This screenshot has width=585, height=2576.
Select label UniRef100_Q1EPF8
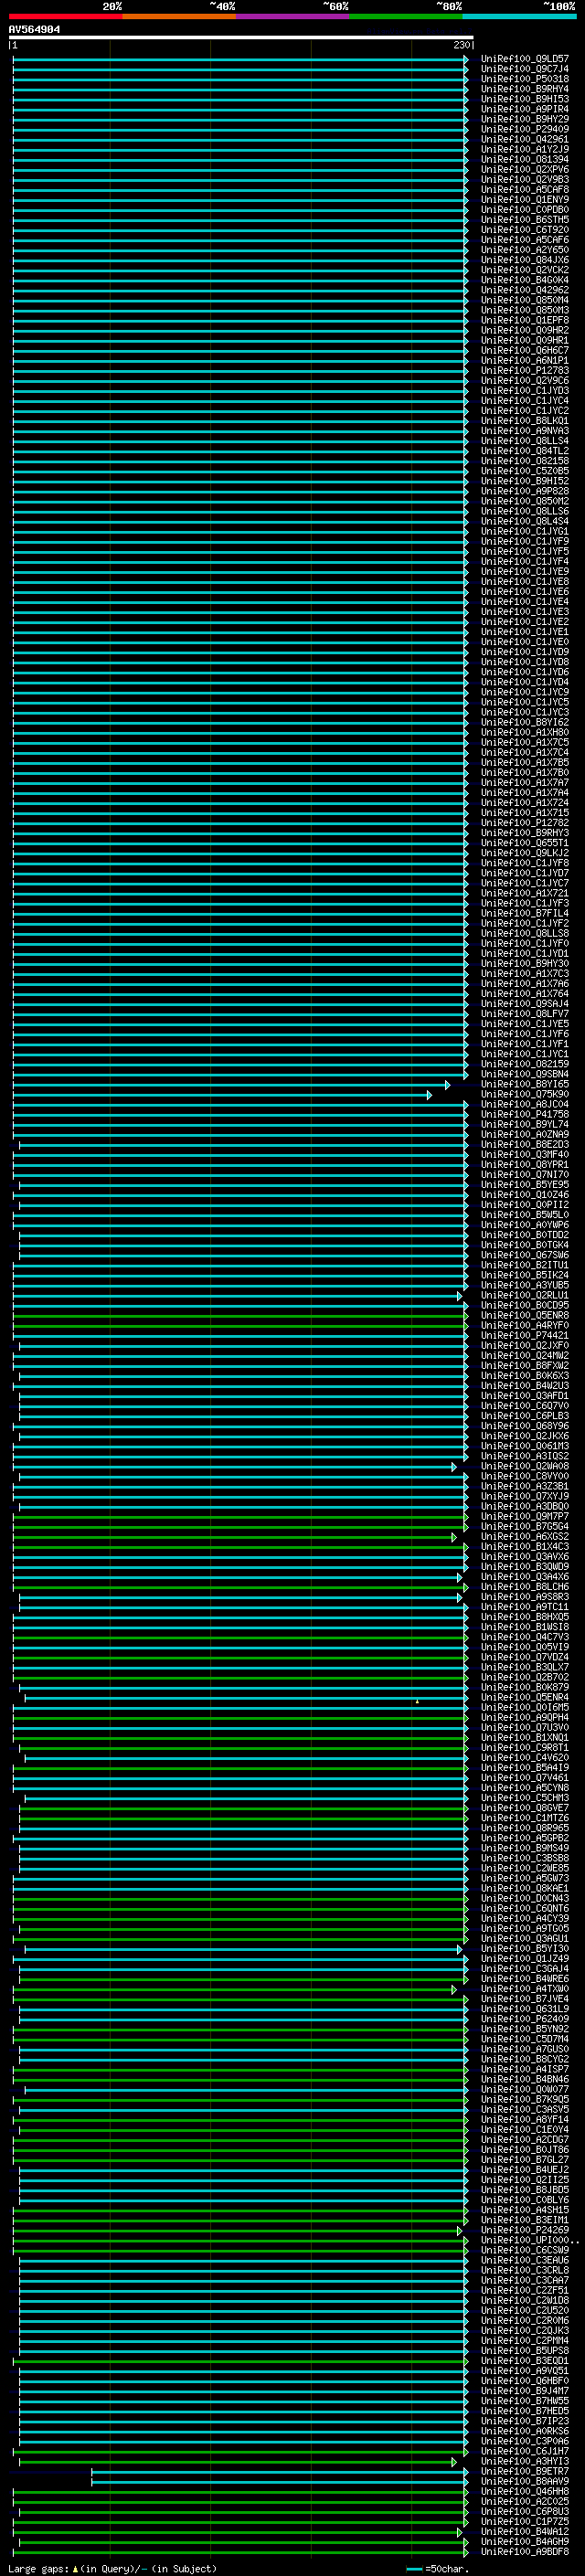click(x=525, y=320)
